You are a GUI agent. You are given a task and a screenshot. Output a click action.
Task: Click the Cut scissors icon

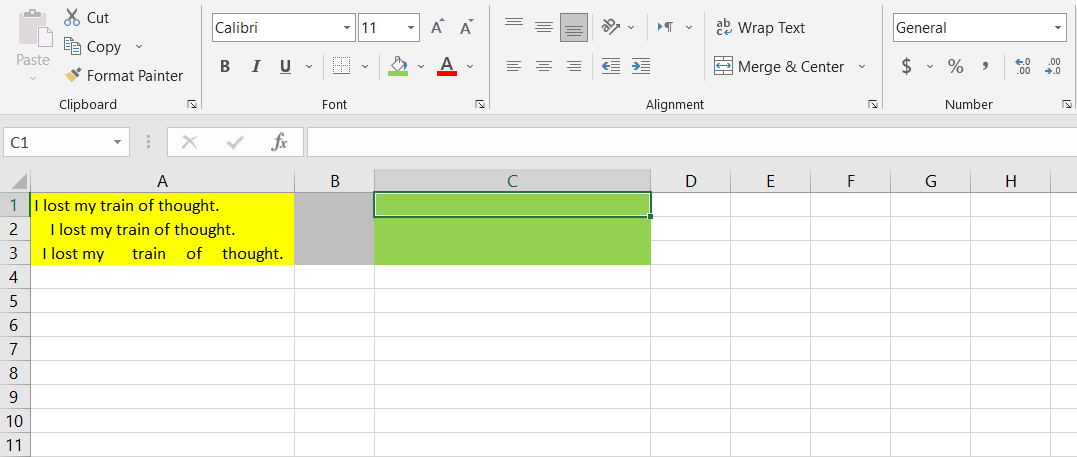(72, 17)
